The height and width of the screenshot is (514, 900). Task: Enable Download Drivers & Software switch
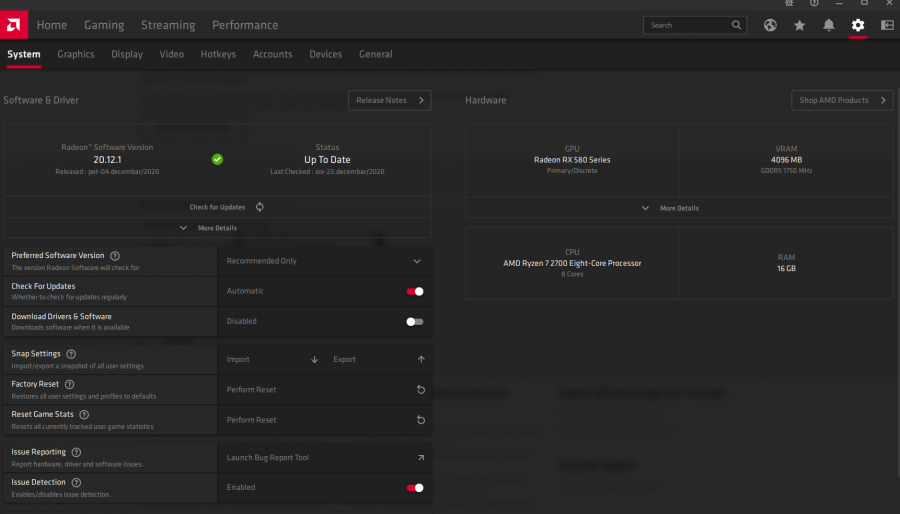(x=415, y=322)
